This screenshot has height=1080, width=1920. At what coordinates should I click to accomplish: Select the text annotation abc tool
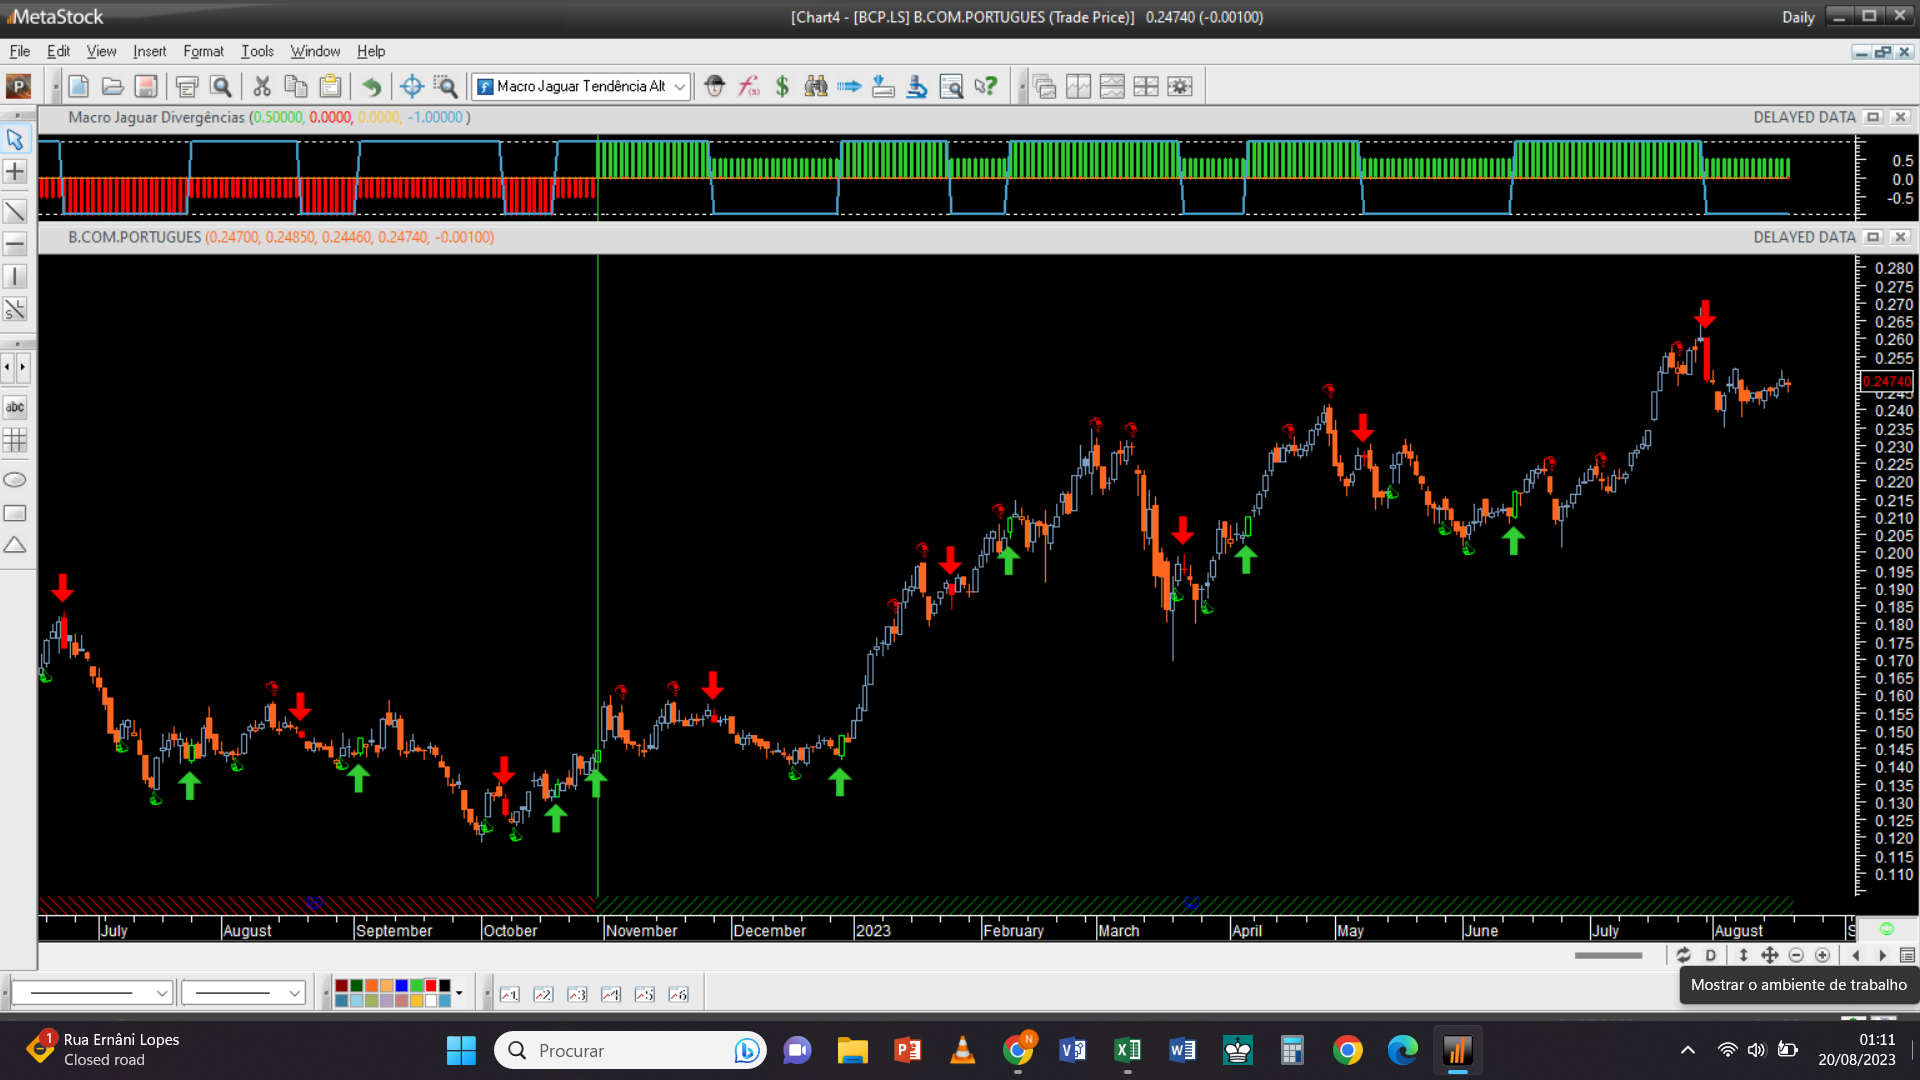pos(15,407)
